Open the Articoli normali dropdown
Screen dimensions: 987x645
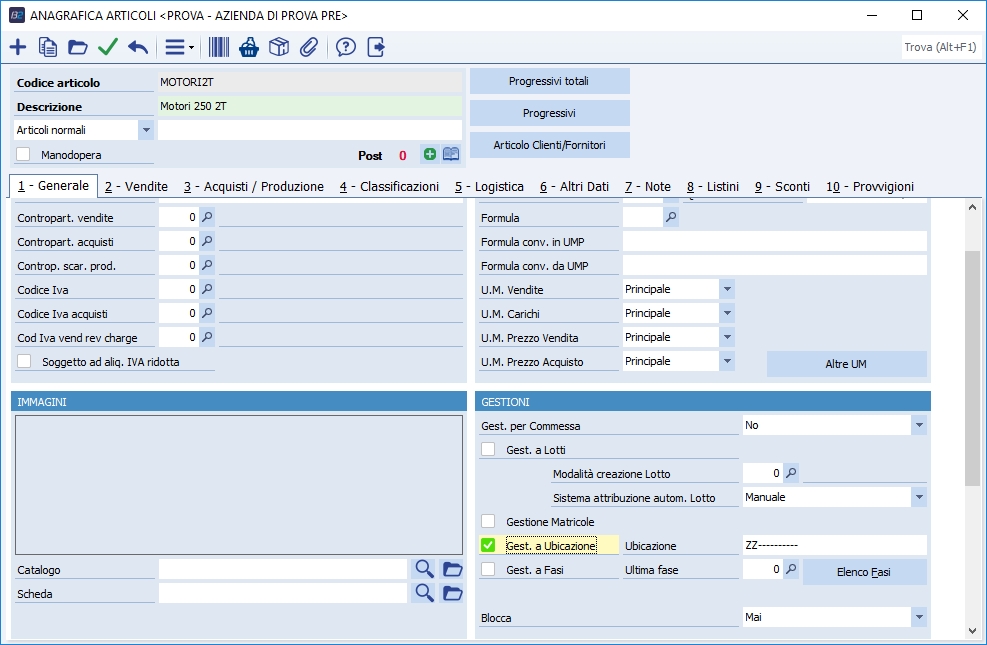145,130
